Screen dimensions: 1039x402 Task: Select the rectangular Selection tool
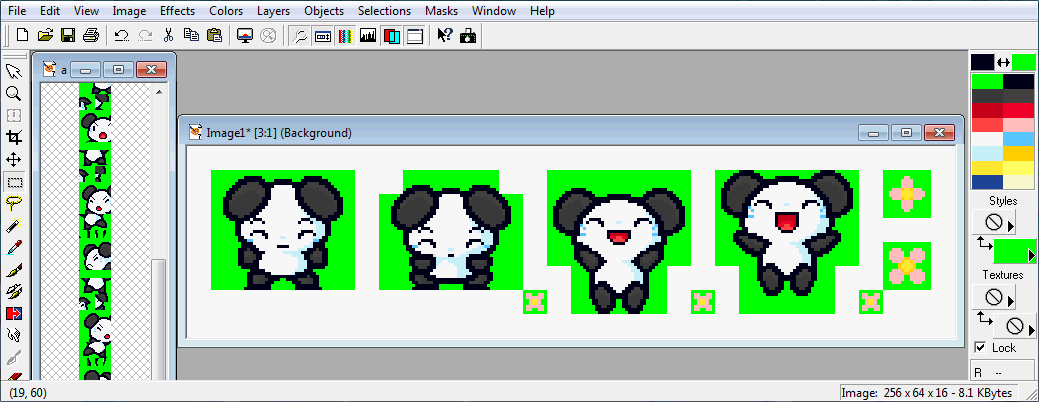[13, 181]
